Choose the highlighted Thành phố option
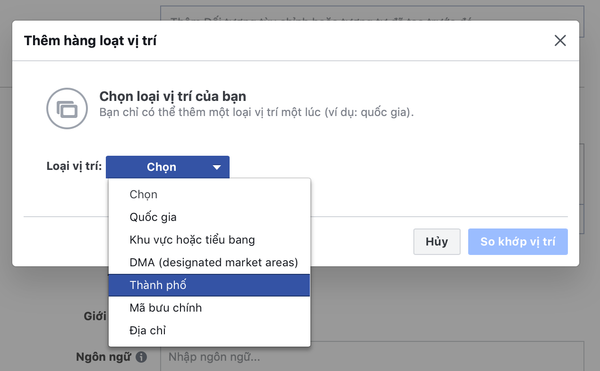Viewport: 600px width, 371px height. point(209,285)
